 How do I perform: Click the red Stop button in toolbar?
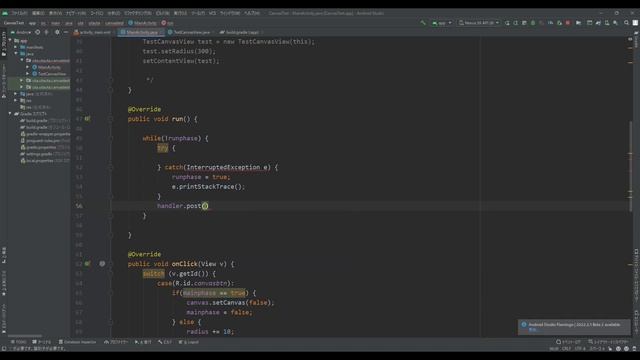click(568, 23)
